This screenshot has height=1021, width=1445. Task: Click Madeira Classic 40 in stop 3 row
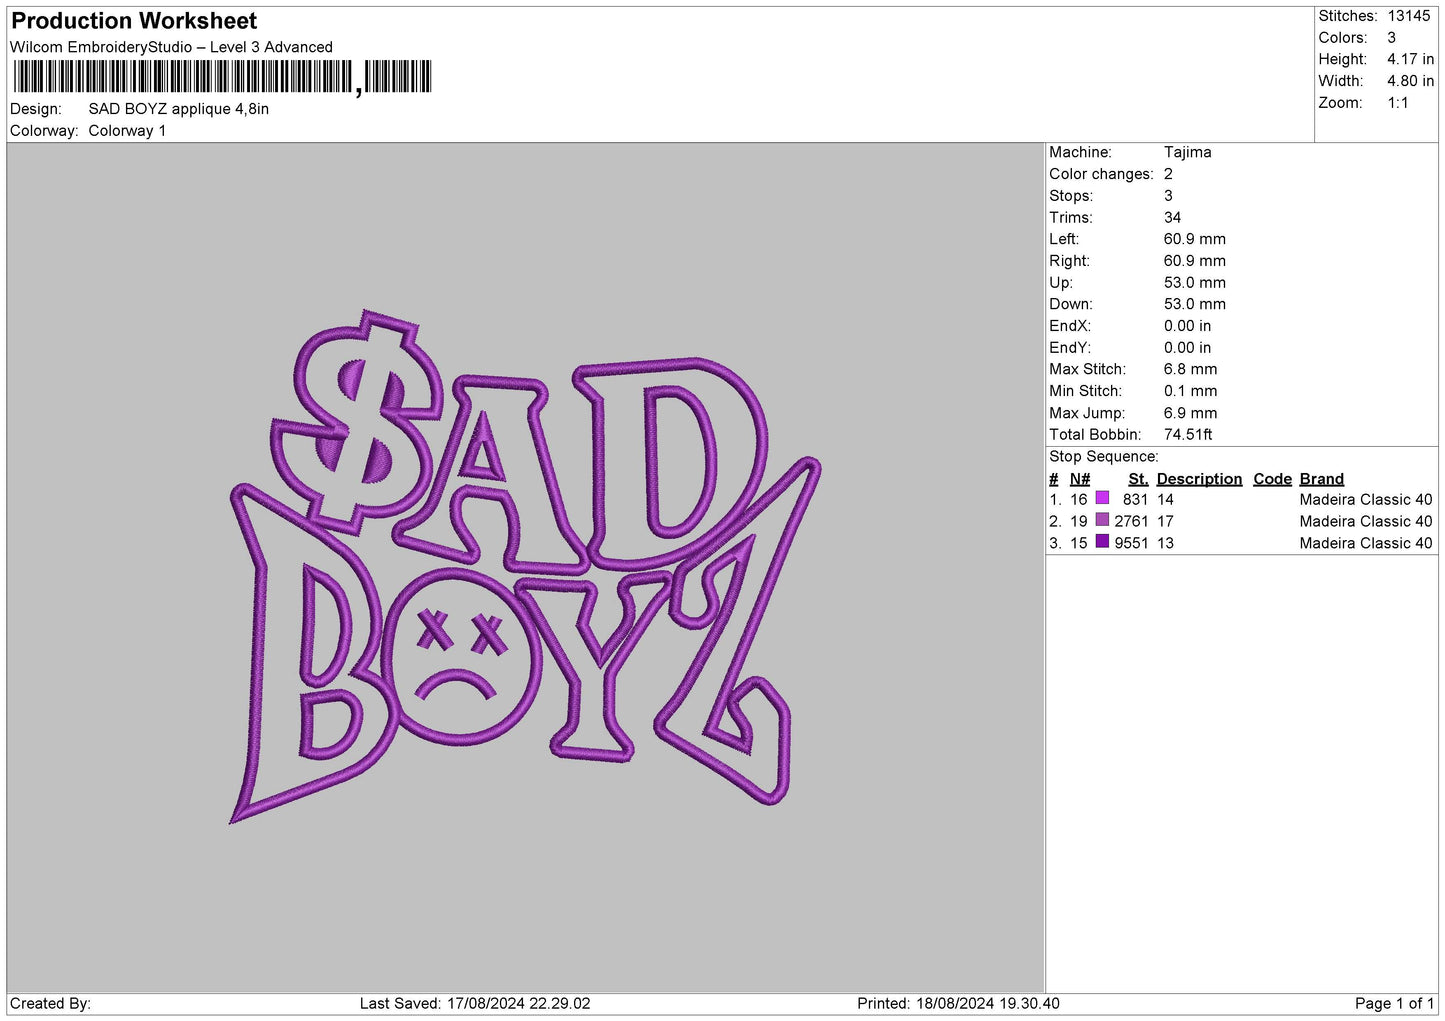click(1366, 544)
